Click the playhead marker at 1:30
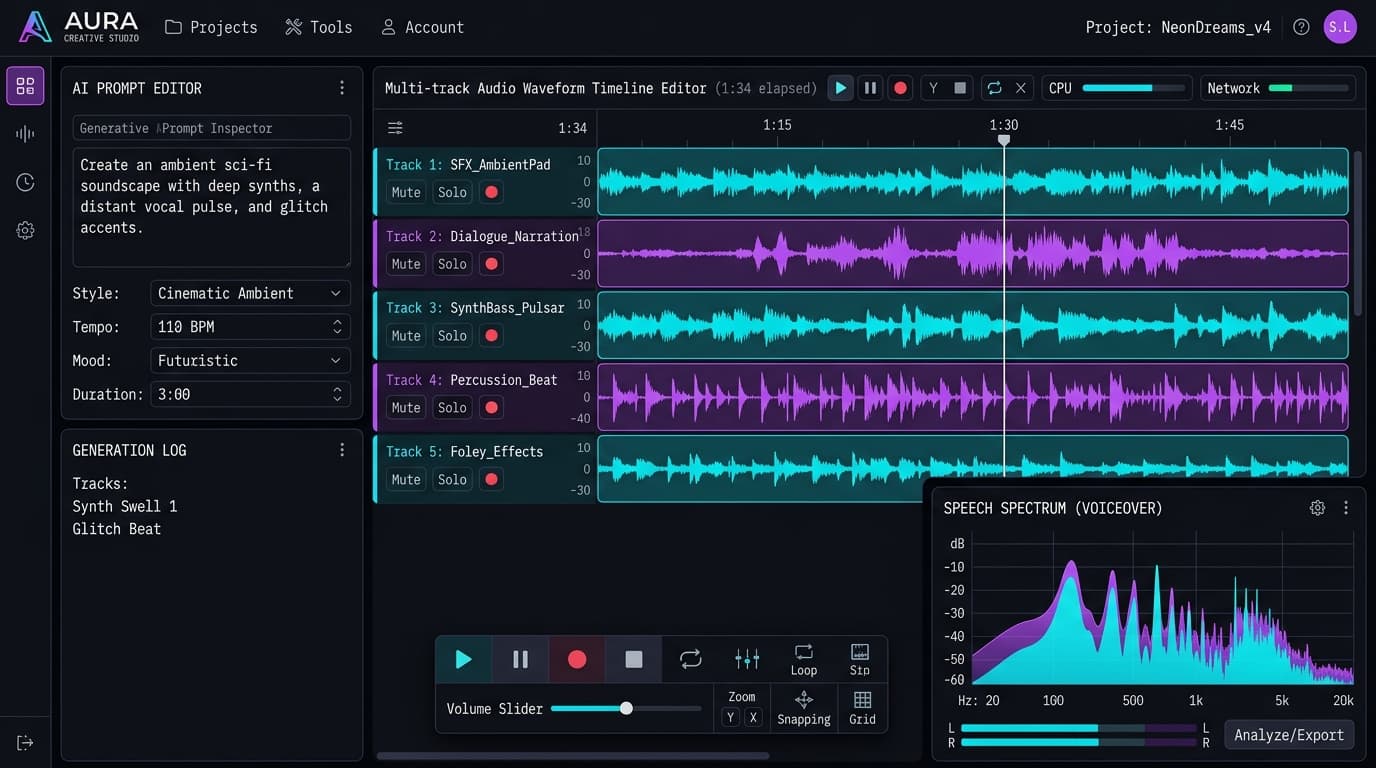 1004,141
